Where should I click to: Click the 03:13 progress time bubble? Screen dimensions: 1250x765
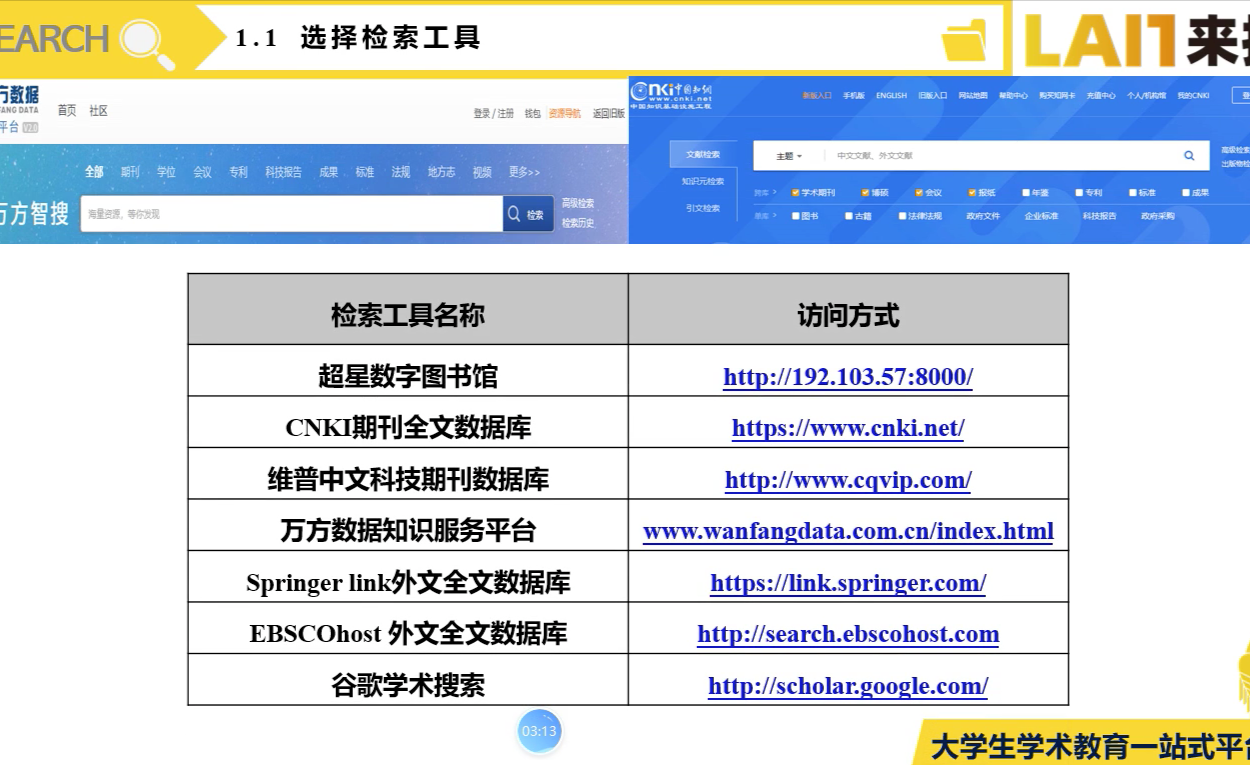click(x=540, y=731)
